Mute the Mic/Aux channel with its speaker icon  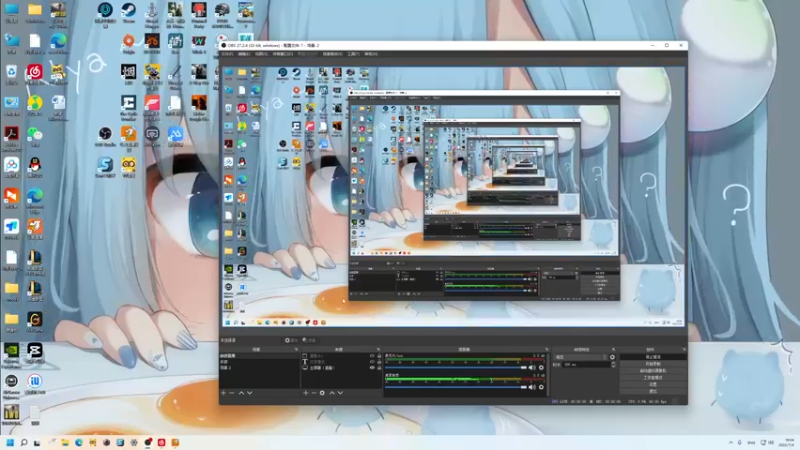[x=533, y=367]
